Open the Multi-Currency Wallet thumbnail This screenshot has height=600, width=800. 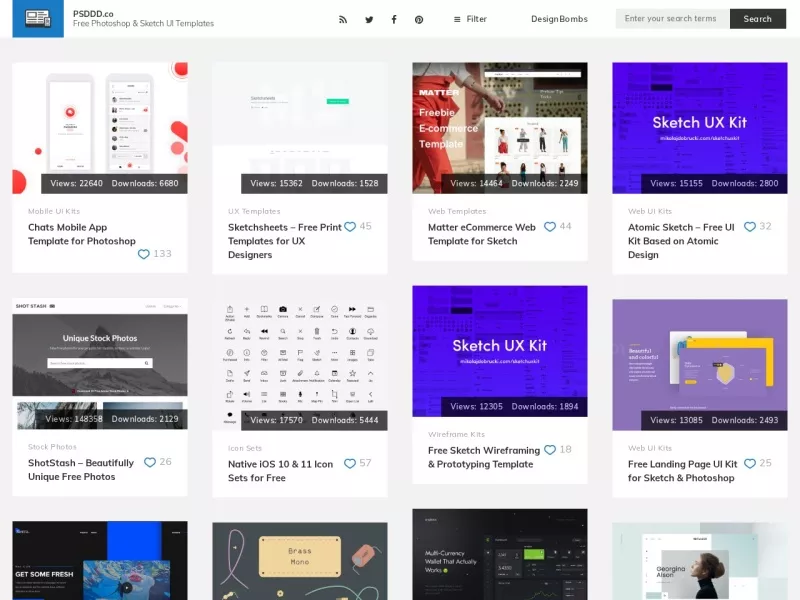(500, 554)
